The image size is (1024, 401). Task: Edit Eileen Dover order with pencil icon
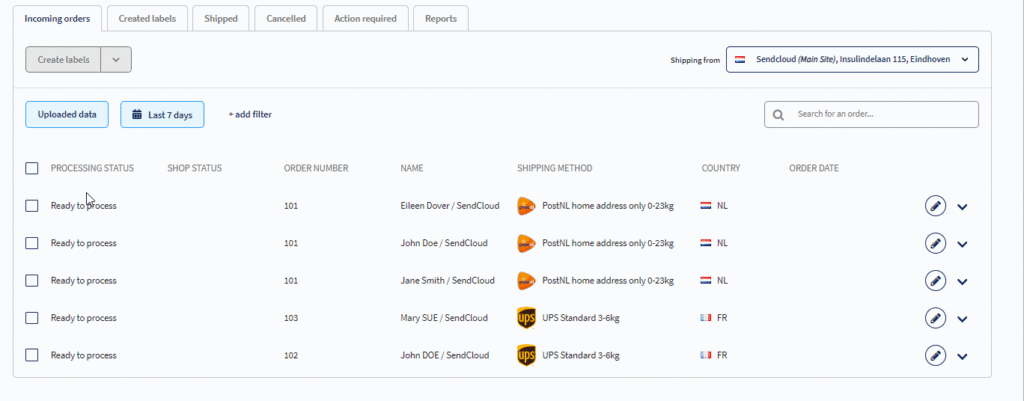click(935, 206)
